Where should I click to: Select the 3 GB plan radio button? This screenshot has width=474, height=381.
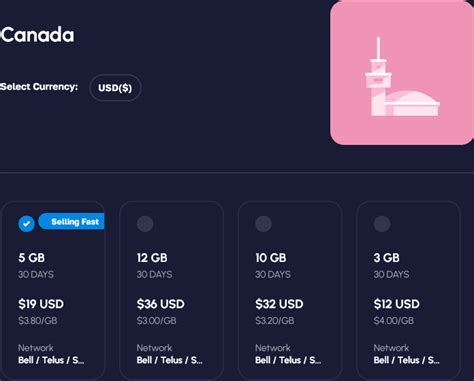coord(382,224)
